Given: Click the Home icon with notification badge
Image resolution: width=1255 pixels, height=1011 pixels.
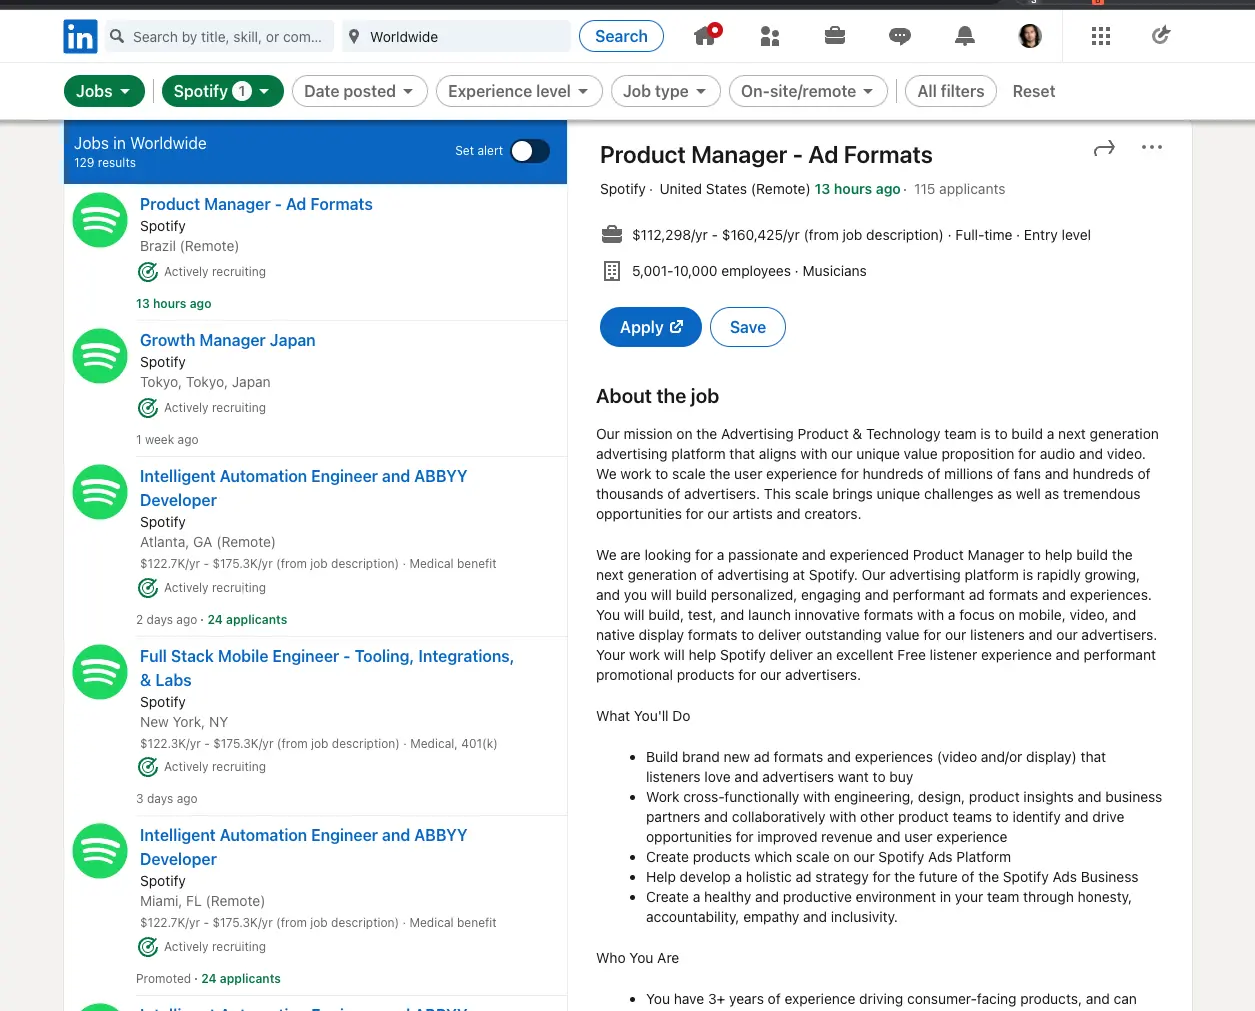Looking at the screenshot, I should [706, 35].
